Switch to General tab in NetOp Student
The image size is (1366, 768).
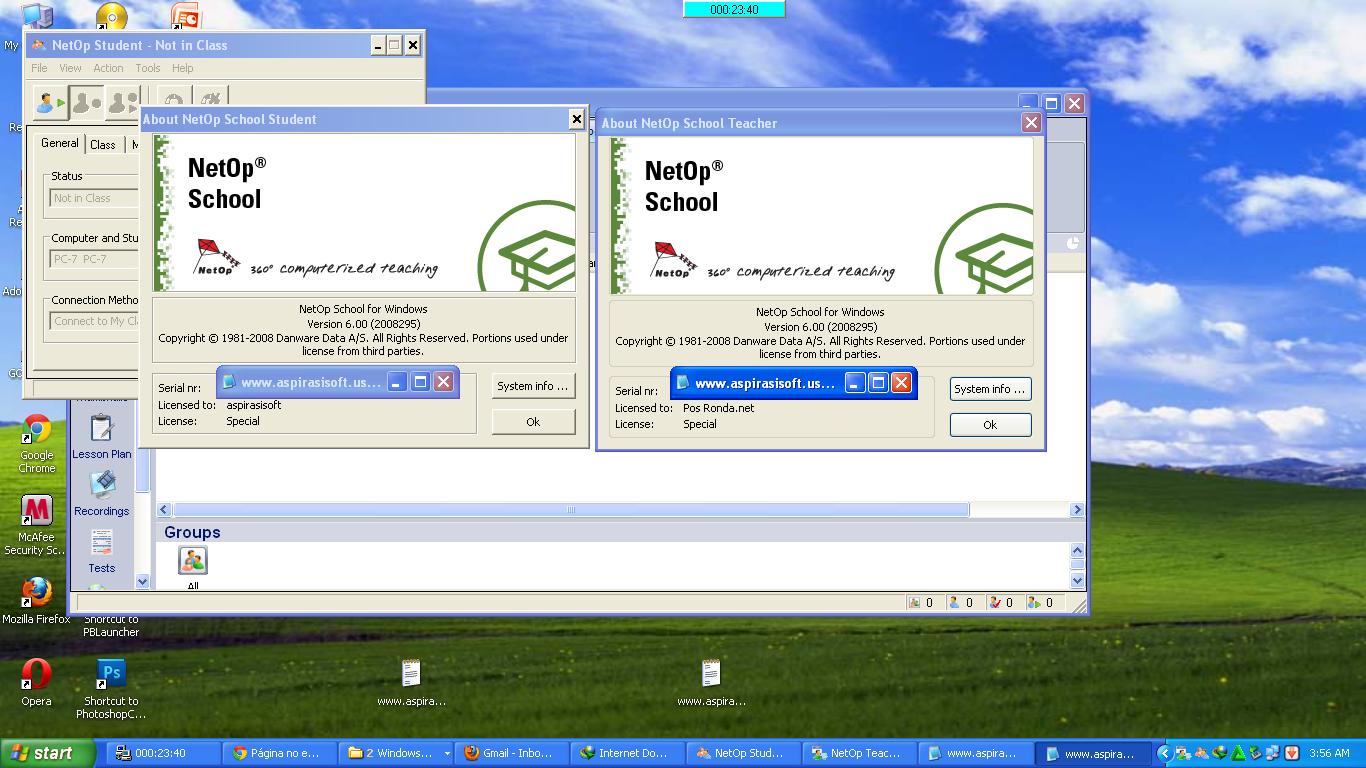coord(60,143)
